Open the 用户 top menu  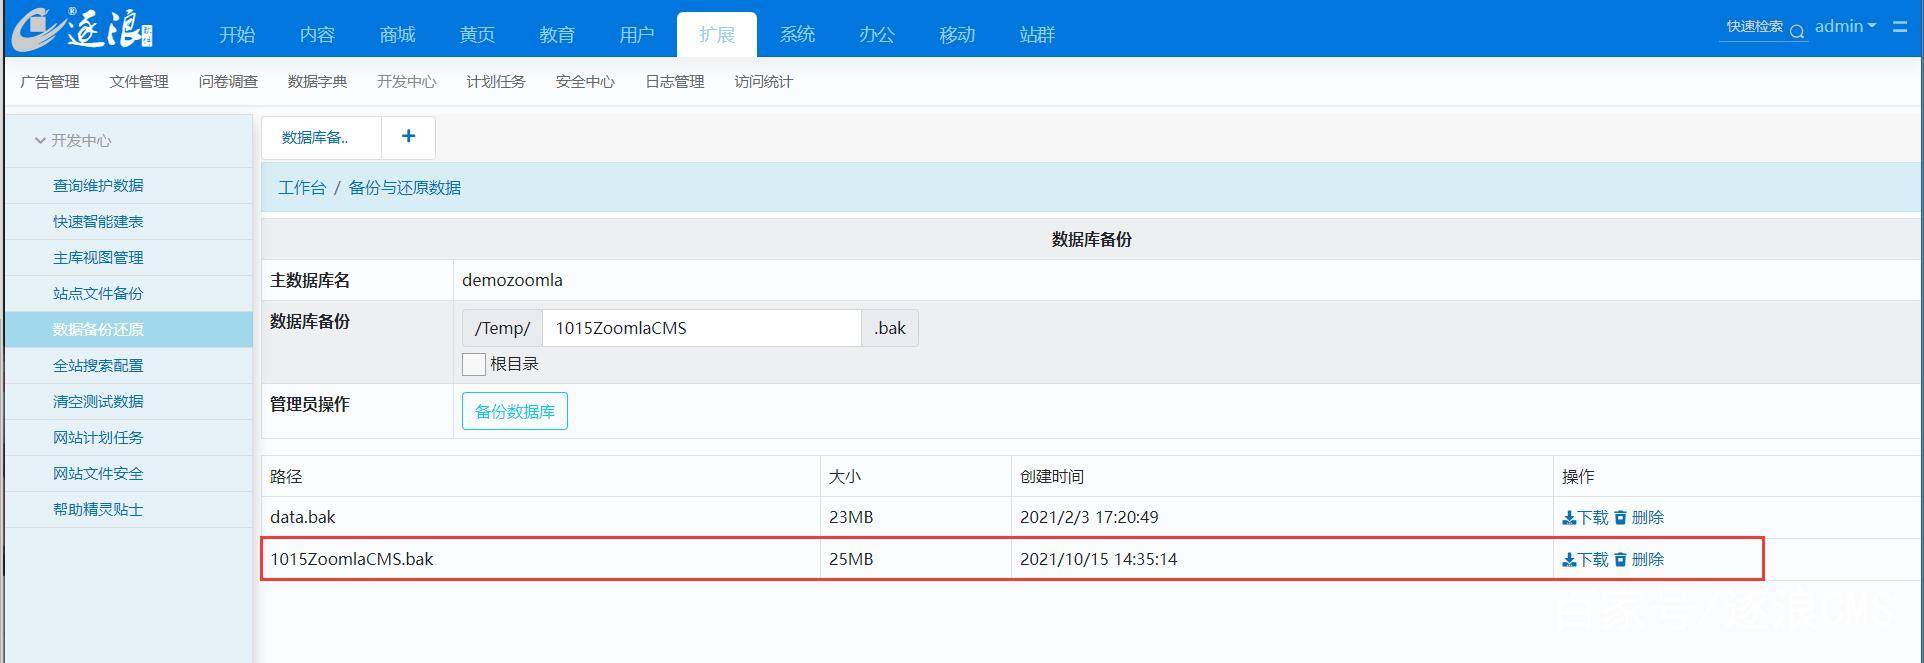click(637, 35)
